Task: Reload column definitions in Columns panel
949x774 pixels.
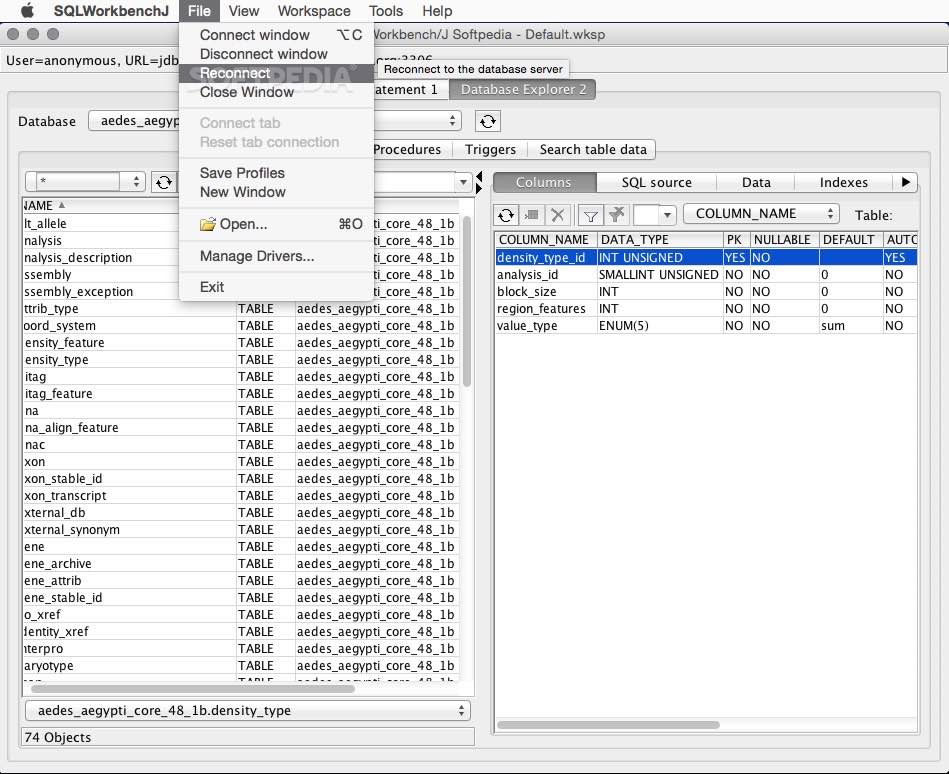Action: click(x=506, y=214)
